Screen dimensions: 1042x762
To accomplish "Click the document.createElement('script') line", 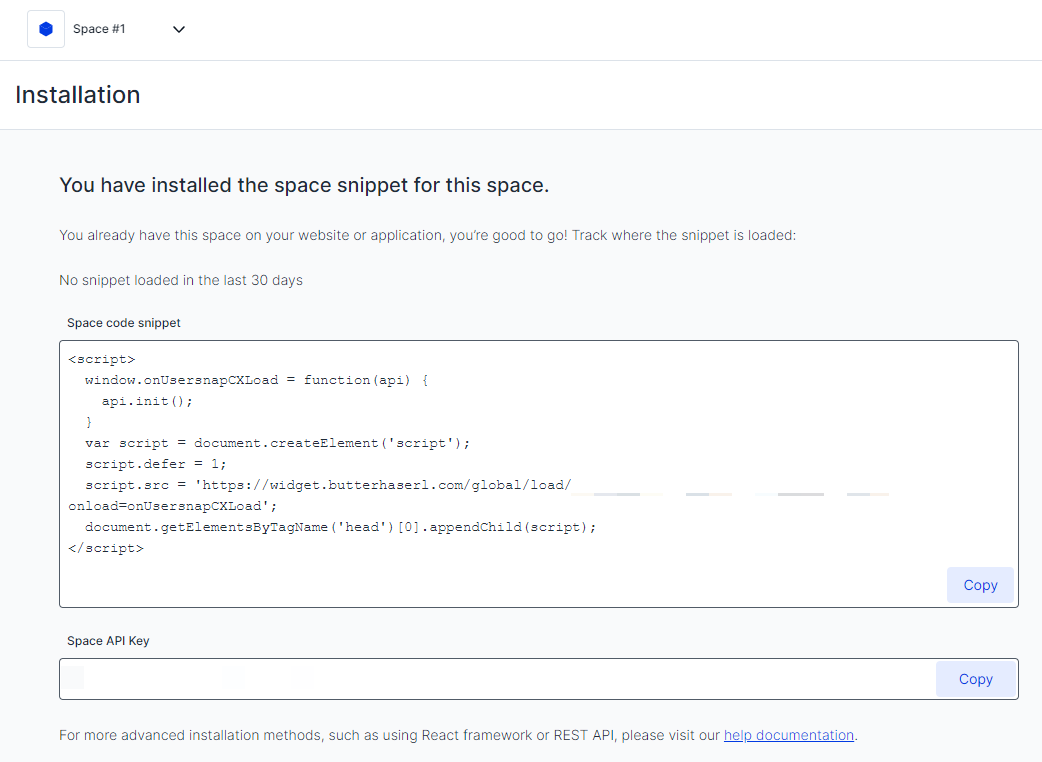I will [x=278, y=443].
